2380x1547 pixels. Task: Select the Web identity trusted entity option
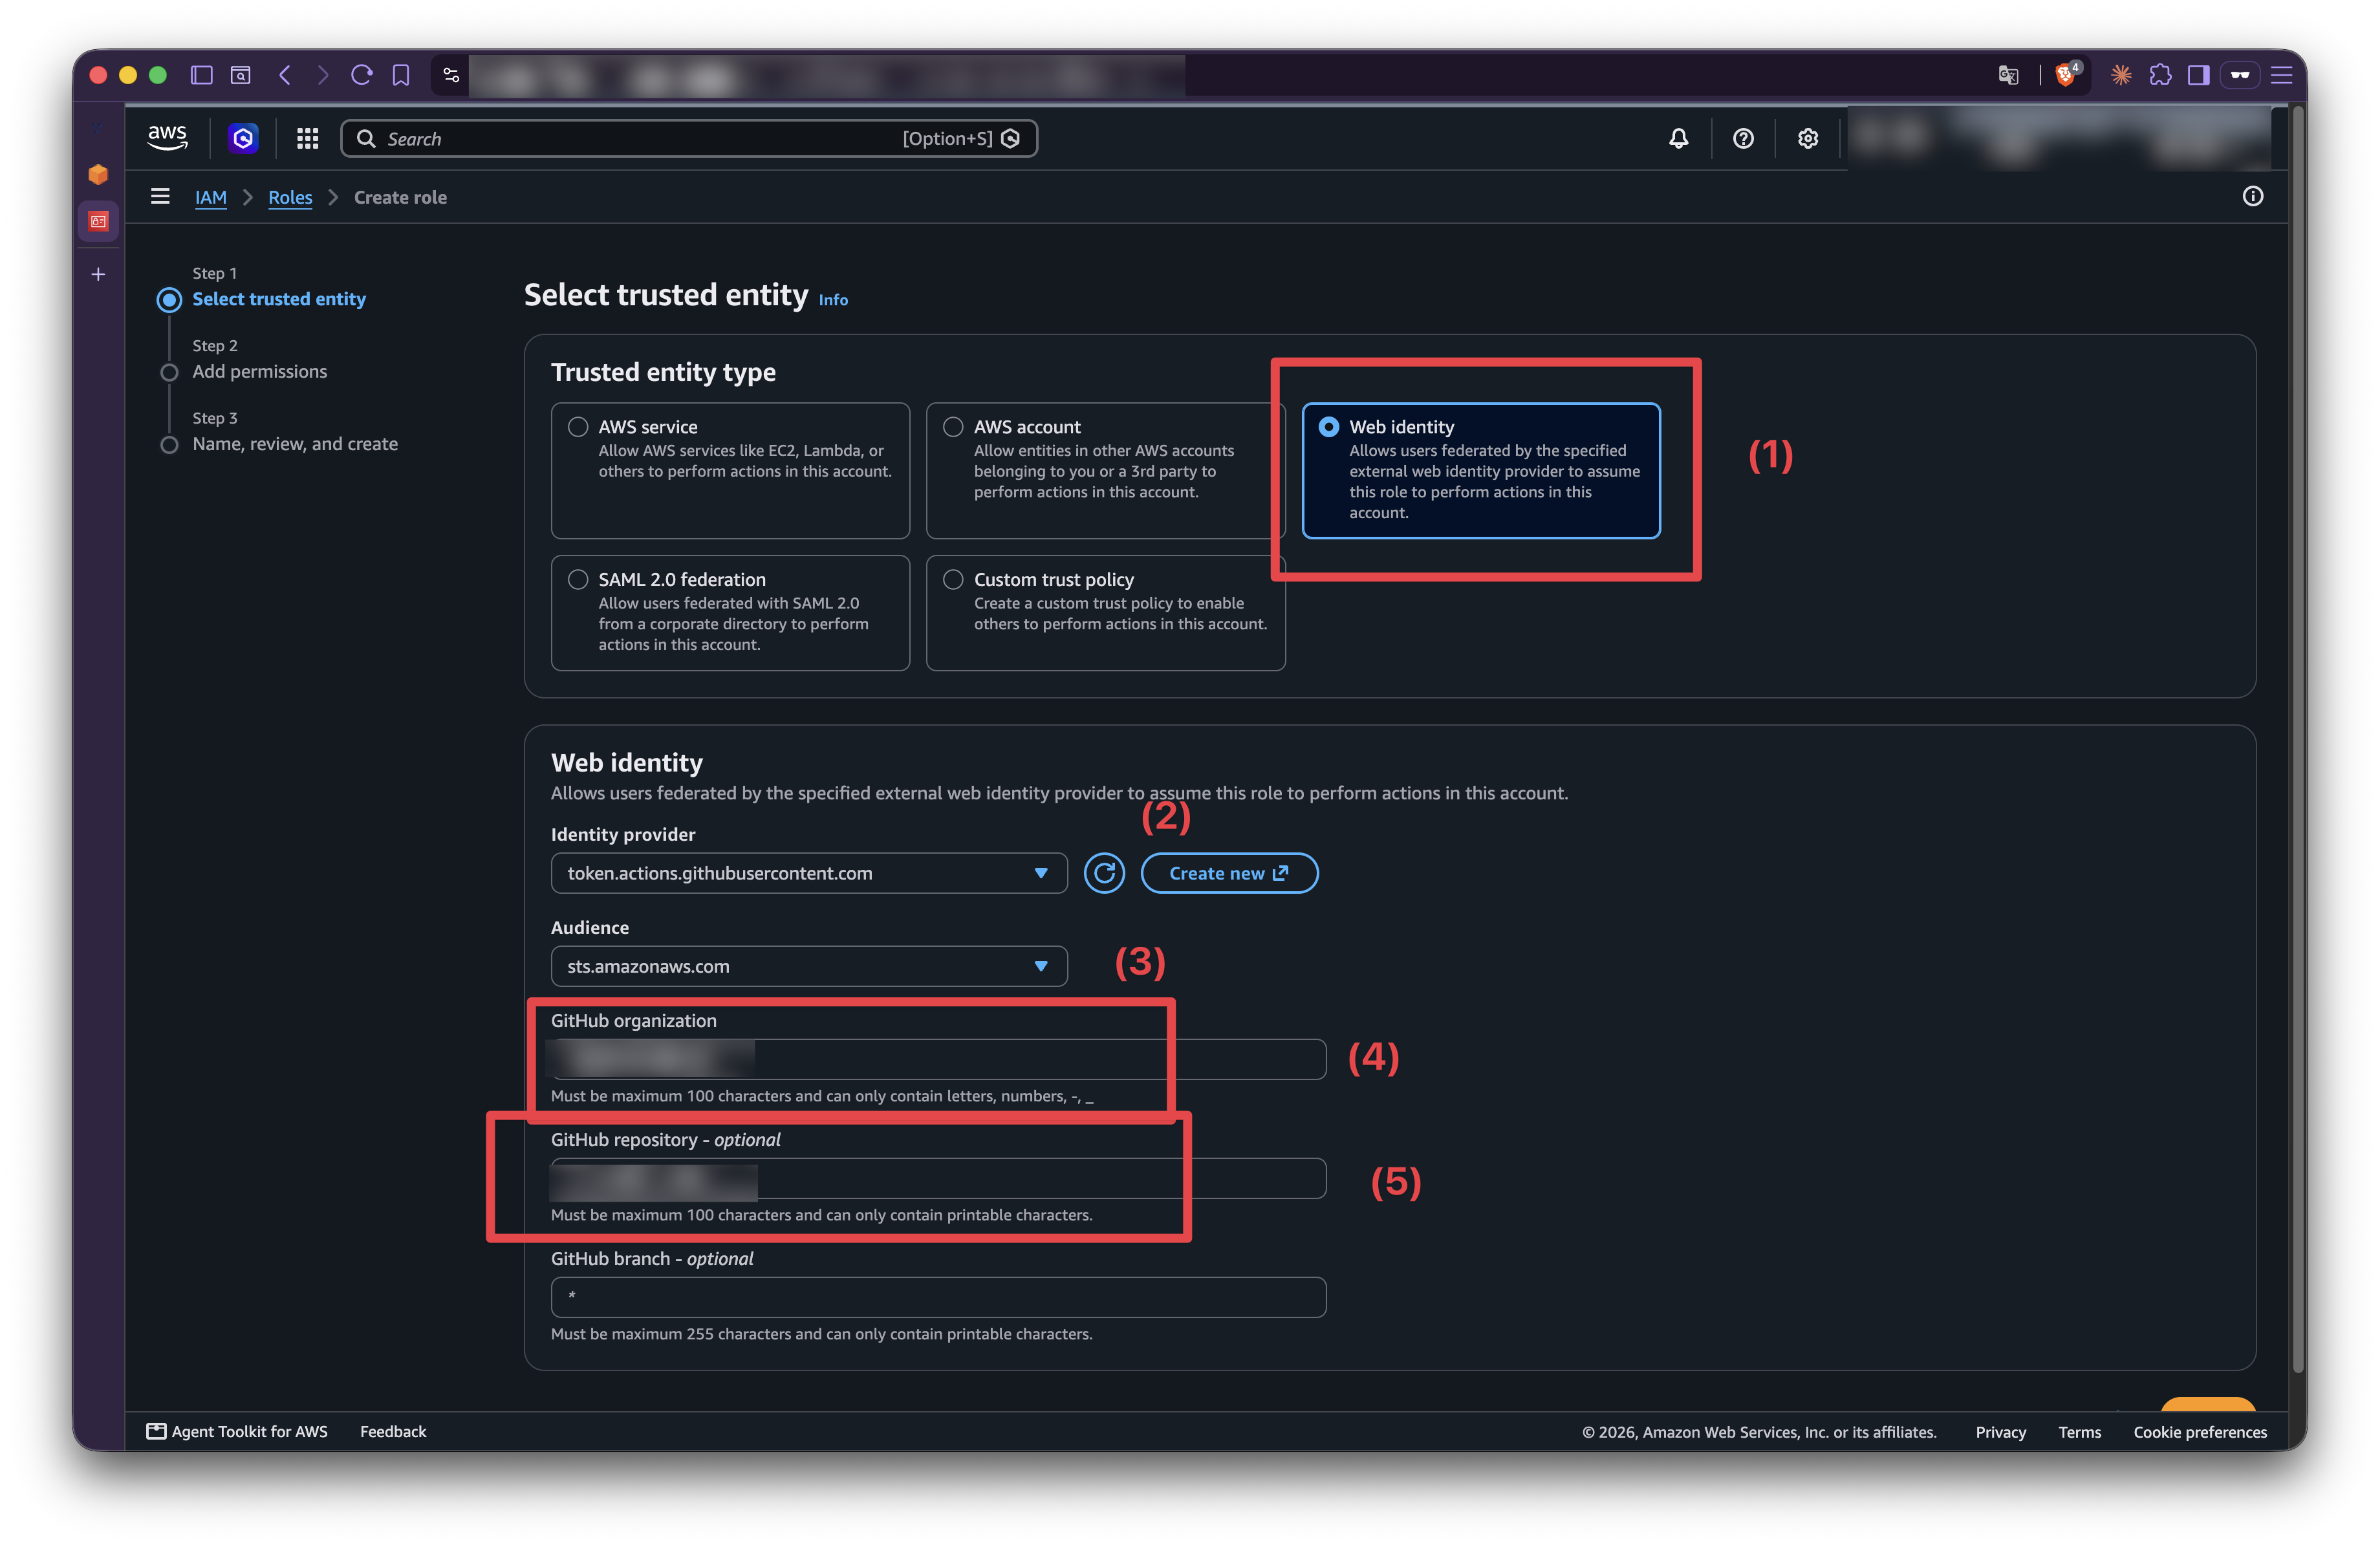[1480, 470]
